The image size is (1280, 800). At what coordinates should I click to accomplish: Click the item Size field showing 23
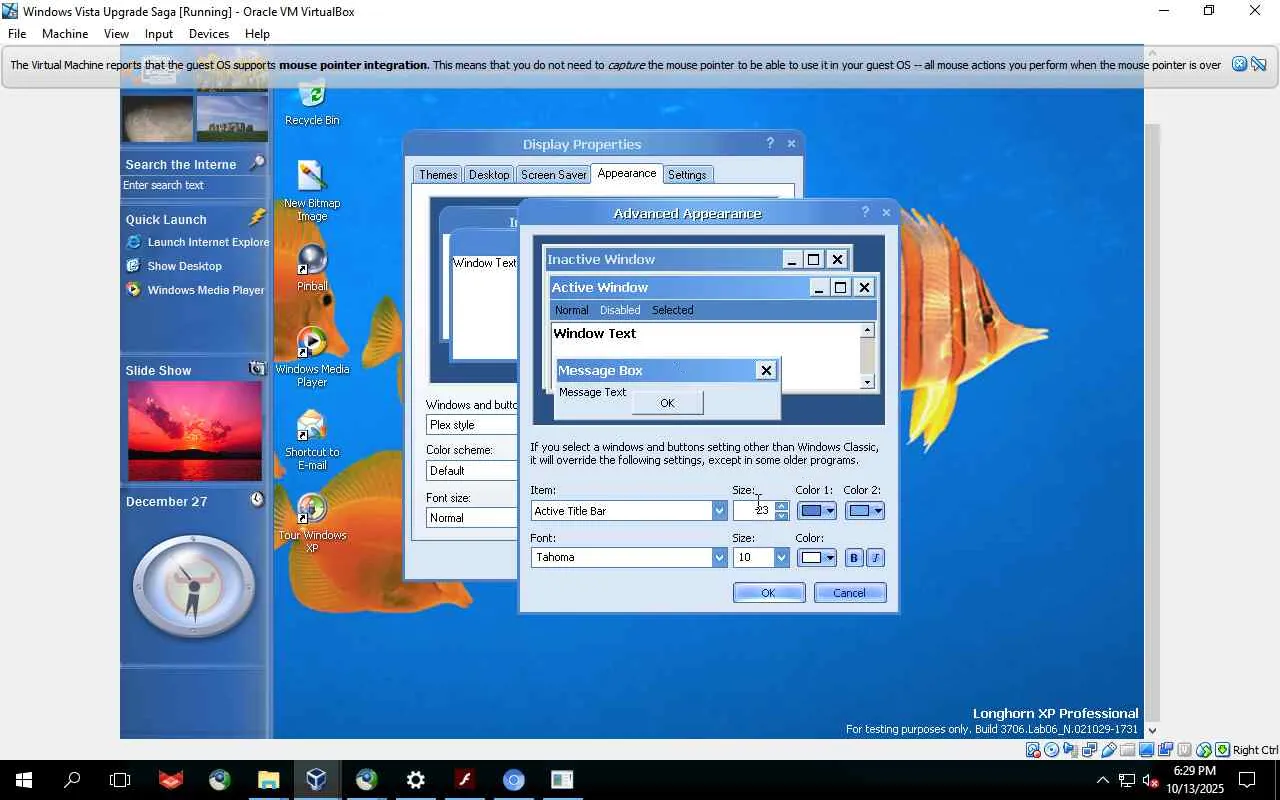pyautogui.click(x=754, y=511)
